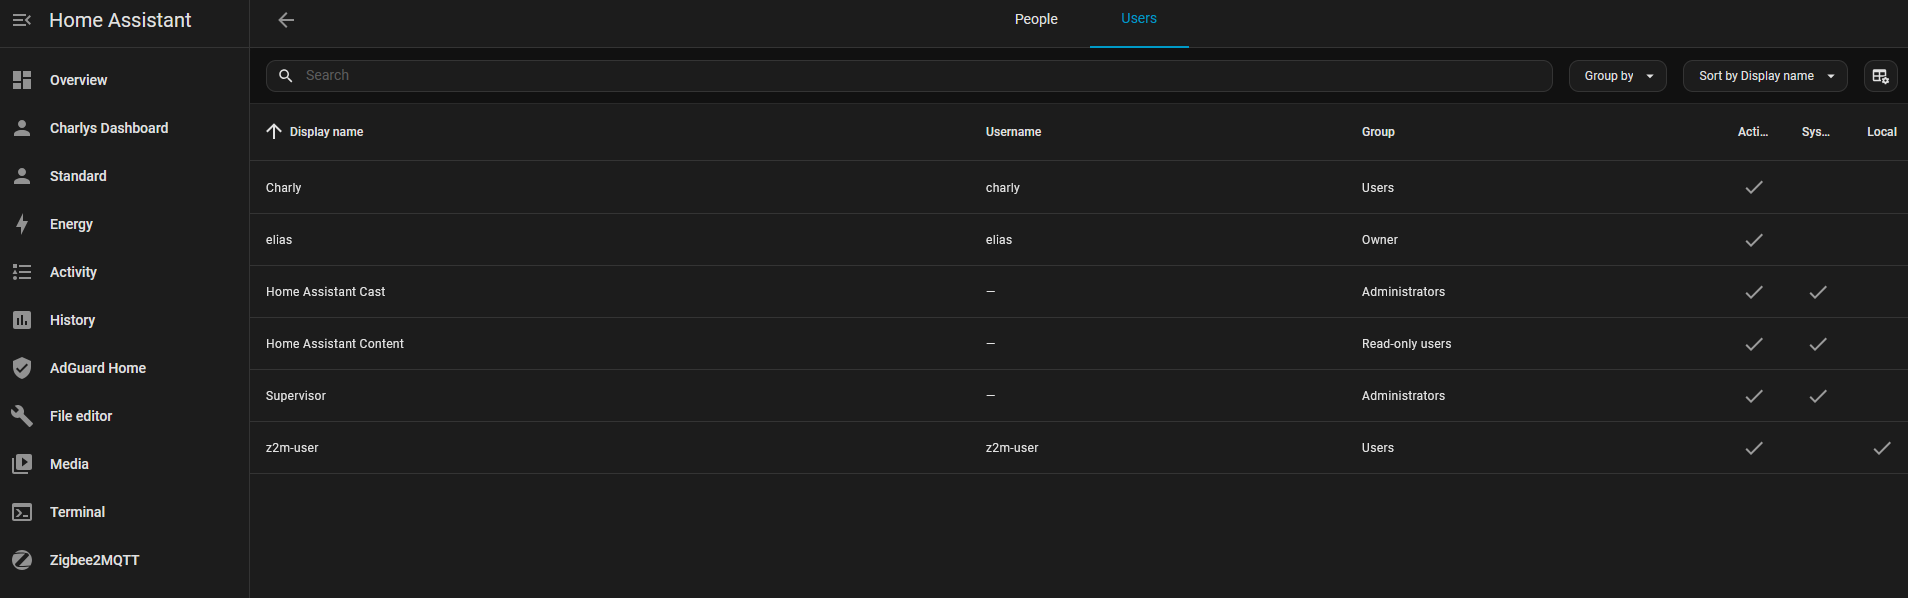Click Administrators cell in Home Assistant Cast row

tap(1403, 292)
